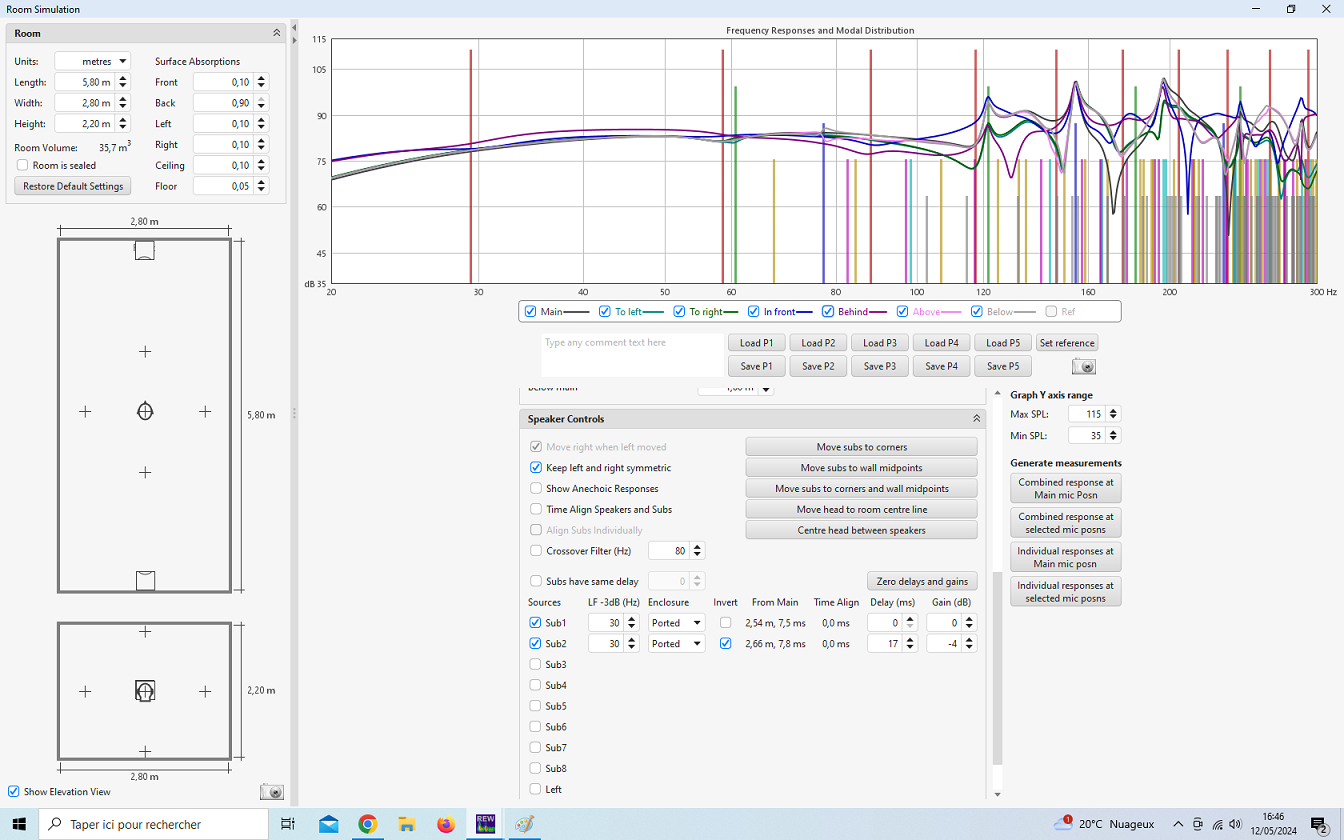Image resolution: width=1344 pixels, height=840 pixels.
Task: Uncheck Keep left and right symmetric
Action: (536, 468)
